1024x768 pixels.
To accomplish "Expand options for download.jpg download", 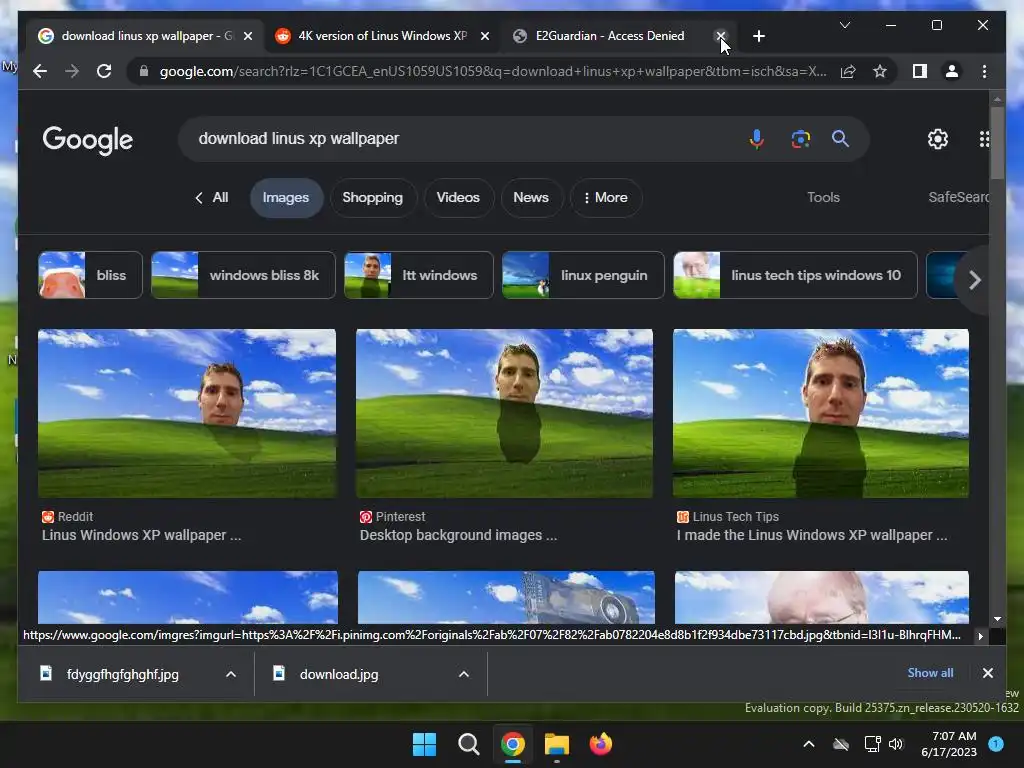I will point(464,674).
